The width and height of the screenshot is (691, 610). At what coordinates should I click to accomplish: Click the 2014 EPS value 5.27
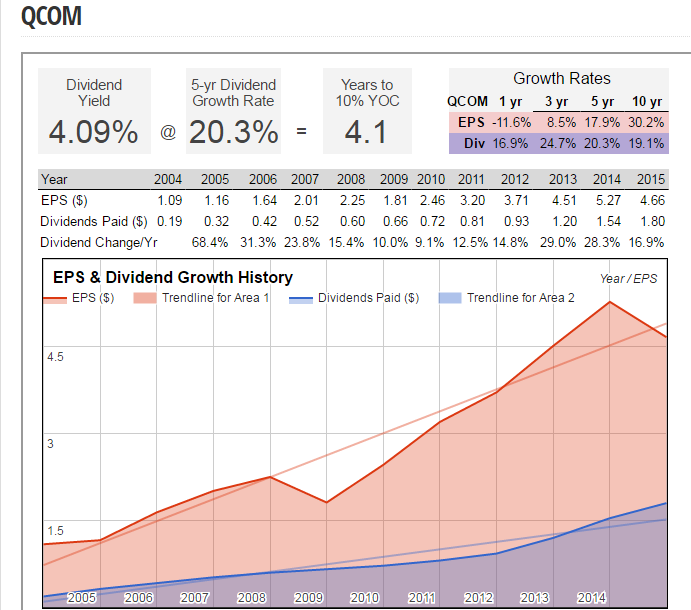click(x=608, y=201)
